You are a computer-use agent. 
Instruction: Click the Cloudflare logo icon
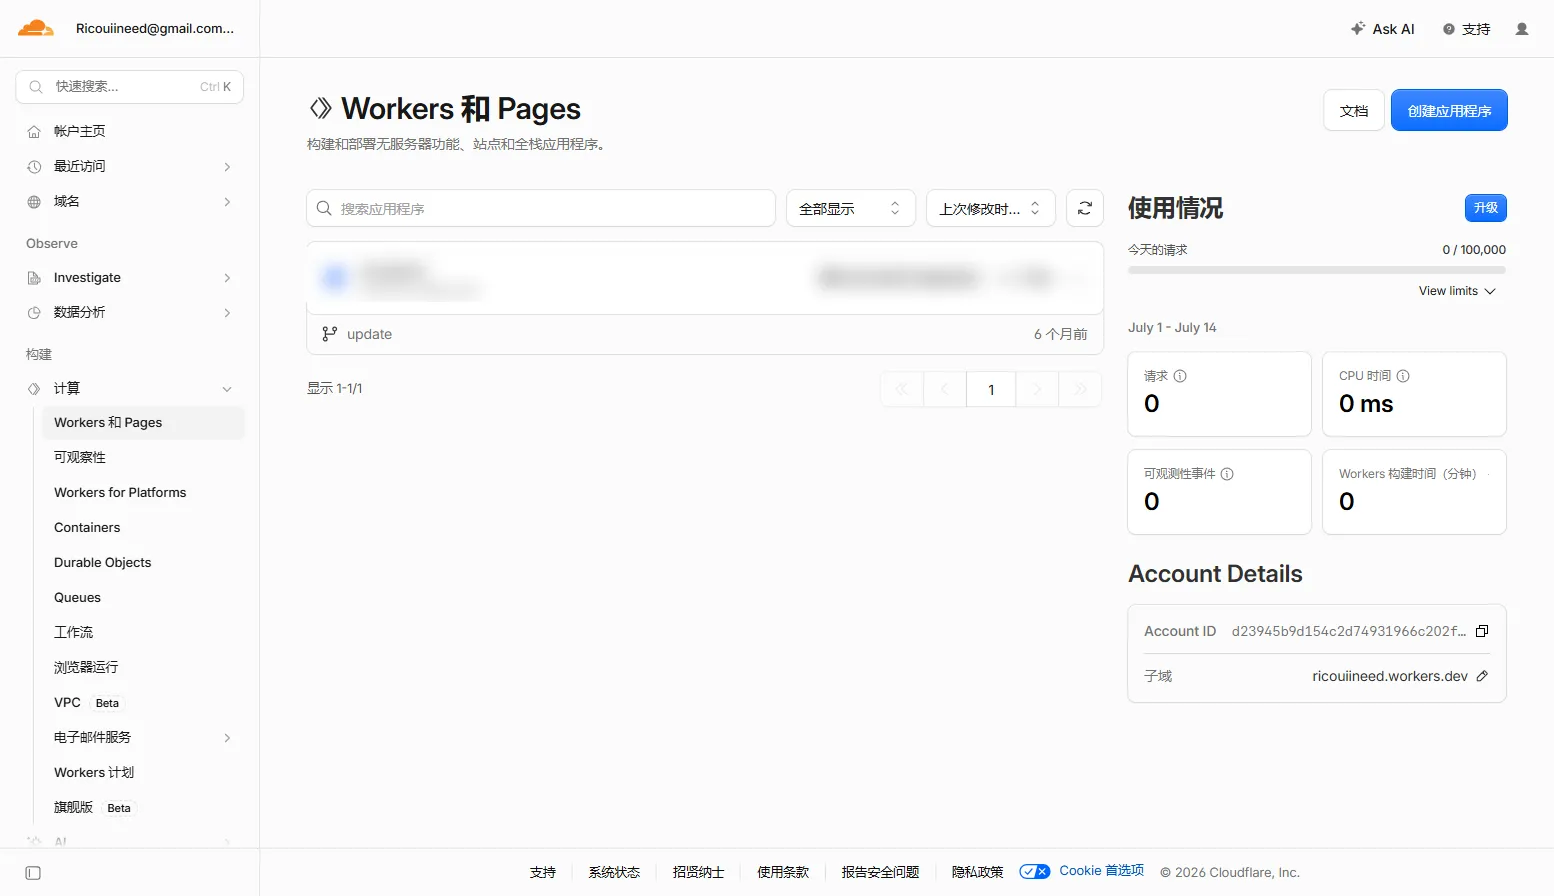coord(36,28)
